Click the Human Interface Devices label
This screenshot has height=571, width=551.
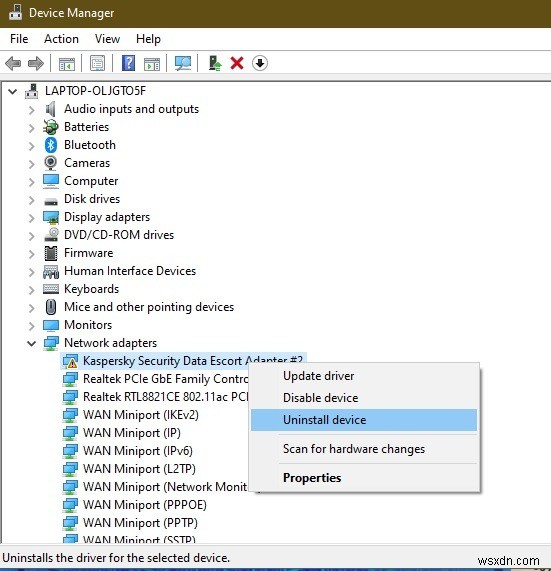coord(130,271)
